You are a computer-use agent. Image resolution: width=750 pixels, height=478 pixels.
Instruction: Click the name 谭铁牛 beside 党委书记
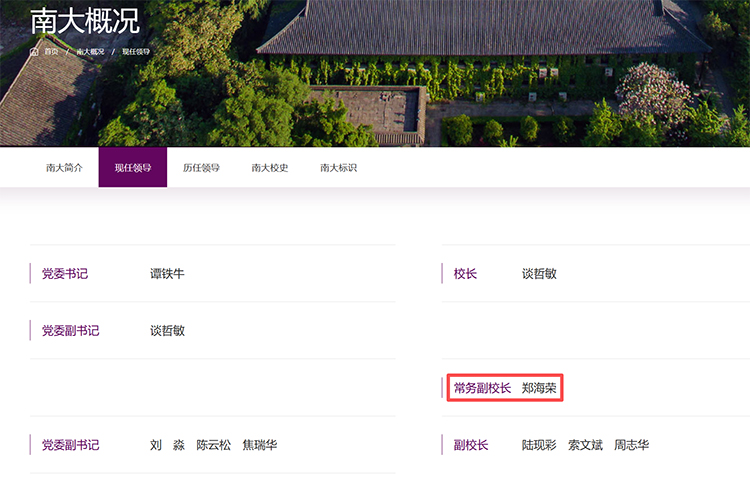click(167, 274)
